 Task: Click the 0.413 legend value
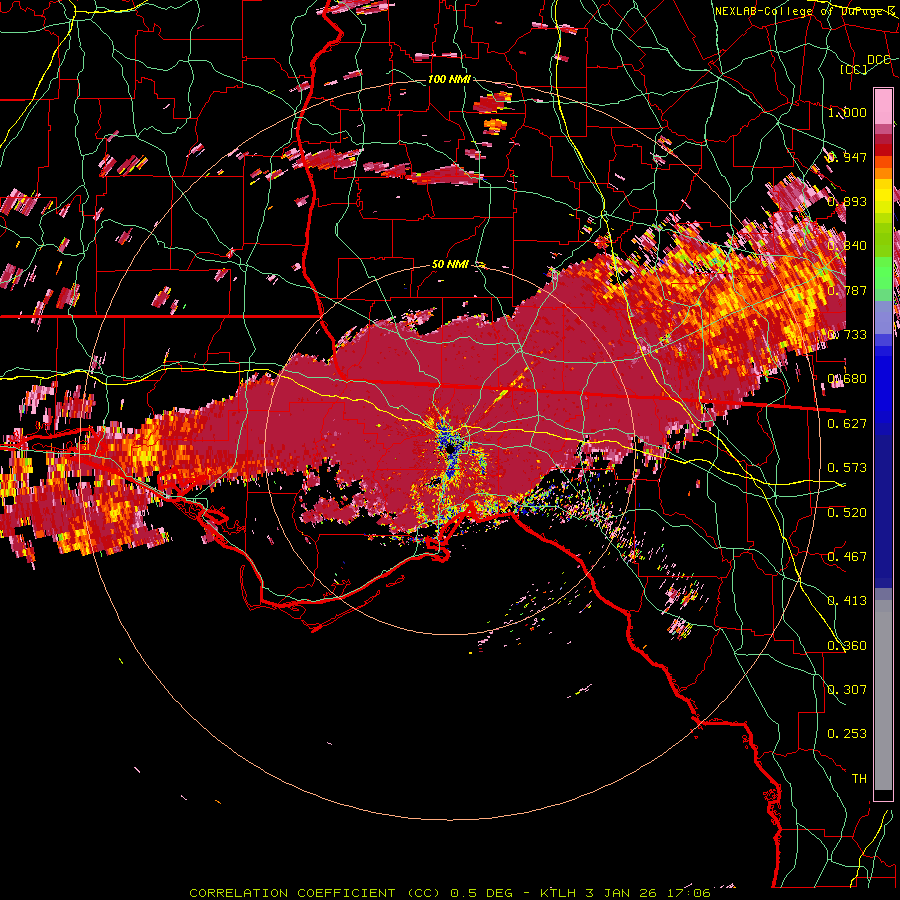pos(847,601)
